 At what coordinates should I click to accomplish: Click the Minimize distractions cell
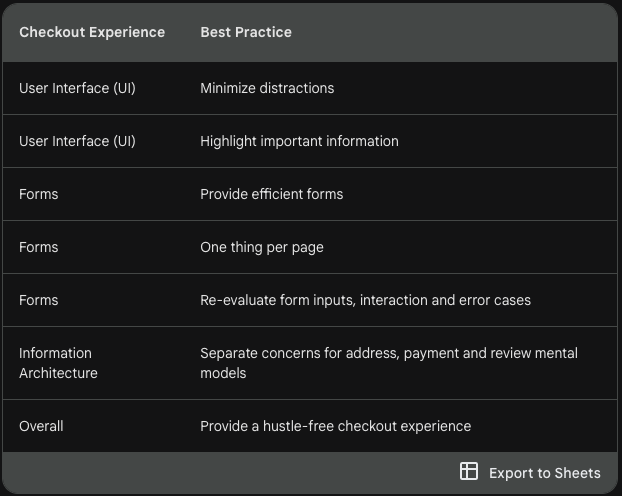coord(267,88)
